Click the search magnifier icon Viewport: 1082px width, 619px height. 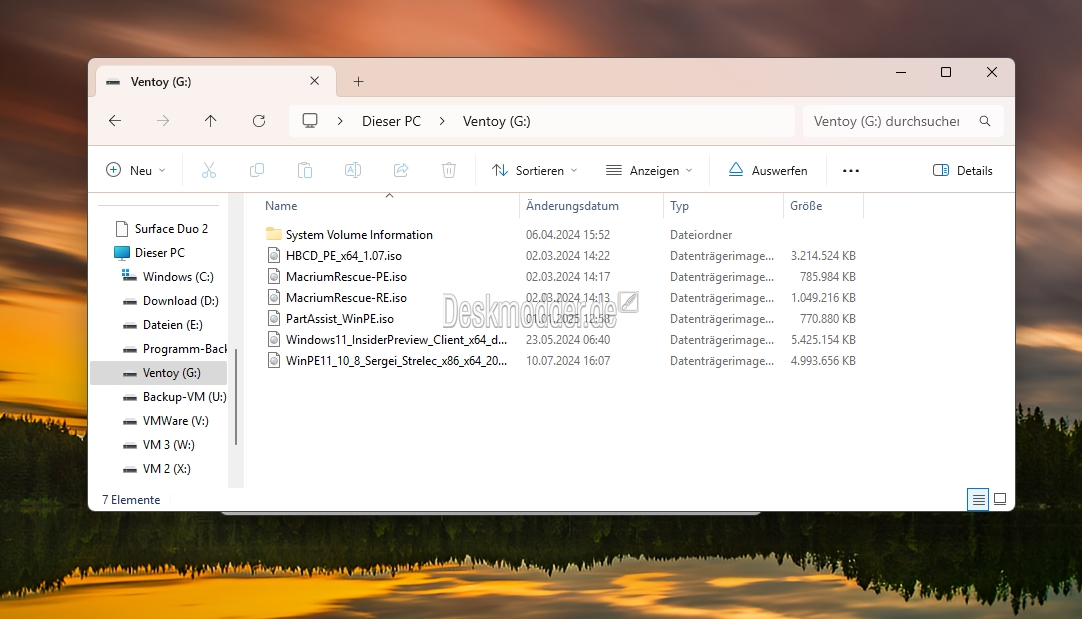[985, 121]
